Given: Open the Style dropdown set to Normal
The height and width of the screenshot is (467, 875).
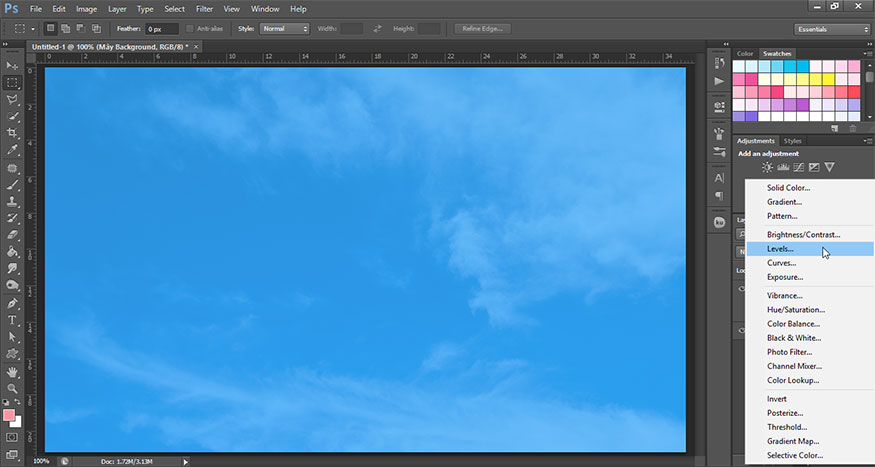Looking at the screenshot, I should (x=284, y=28).
